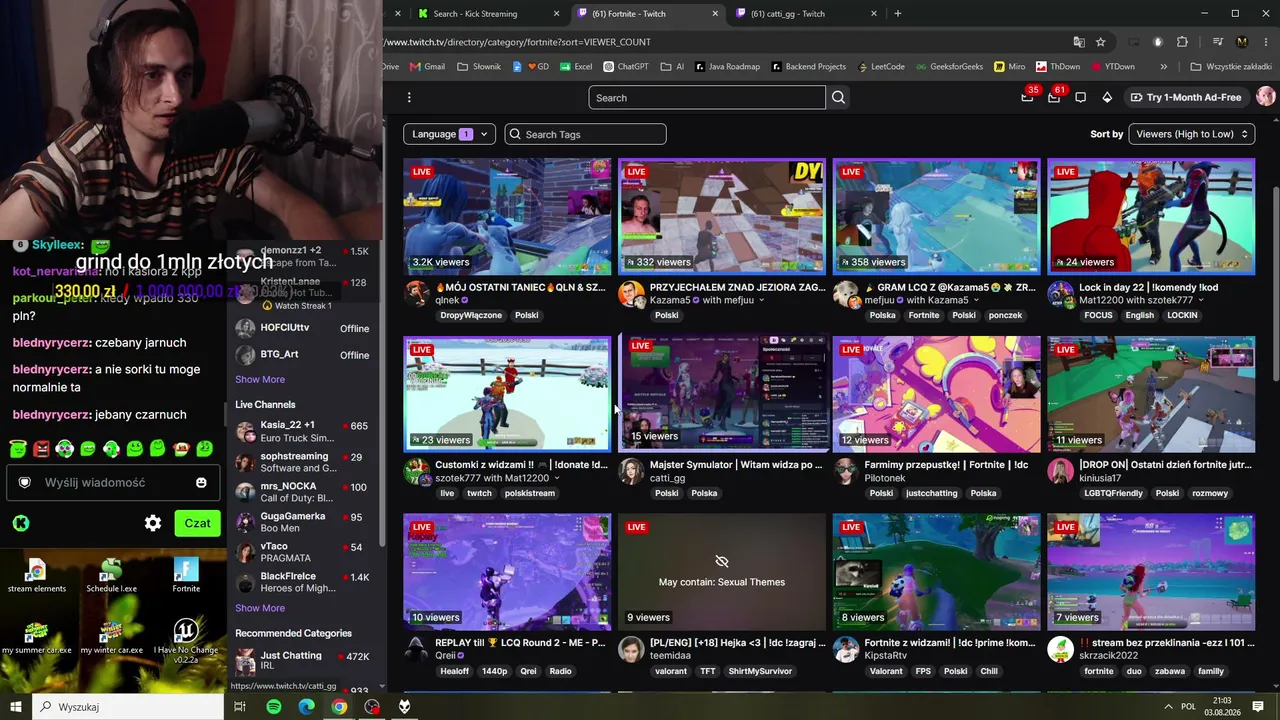Click the Google Translate icon in address bar
Screen dimensions: 1280x720
(x=1079, y=42)
